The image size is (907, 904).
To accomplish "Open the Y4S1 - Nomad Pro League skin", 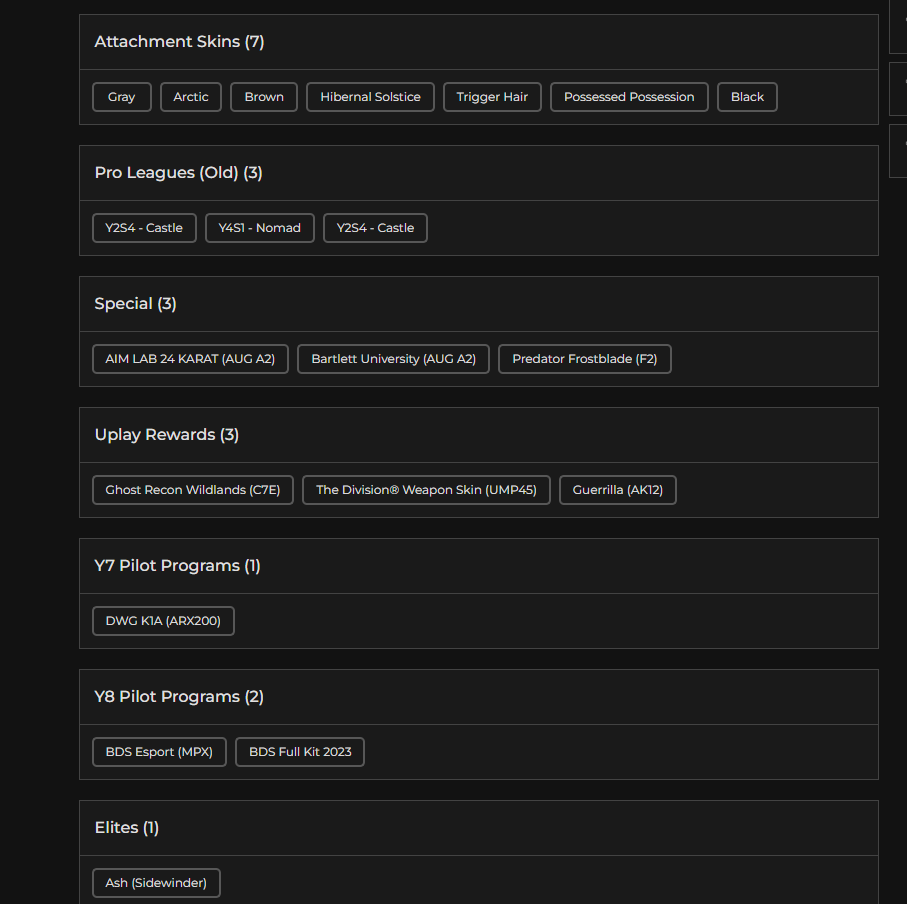I will pyautogui.click(x=260, y=228).
